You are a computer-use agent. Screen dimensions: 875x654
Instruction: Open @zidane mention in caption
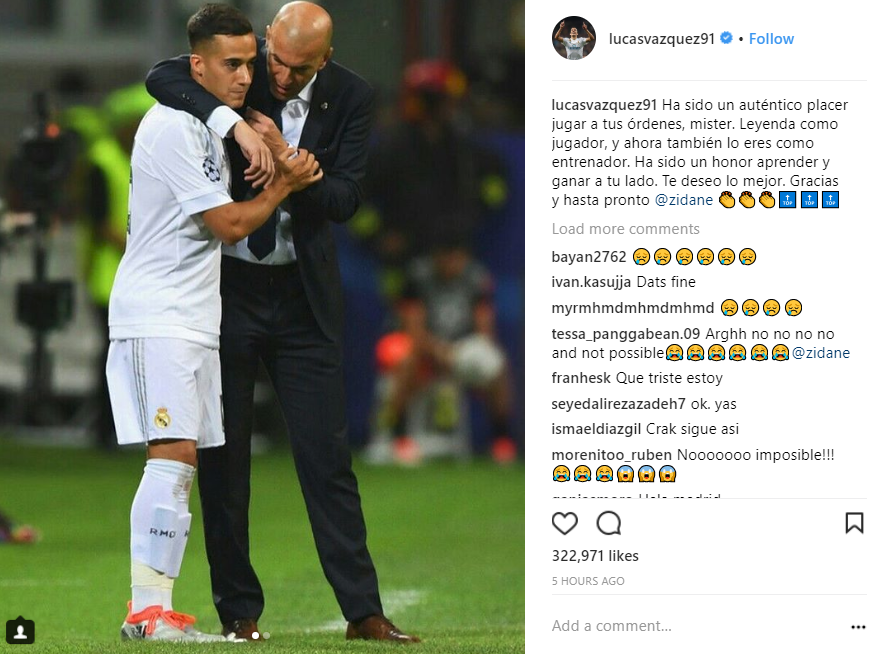(x=684, y=200)
